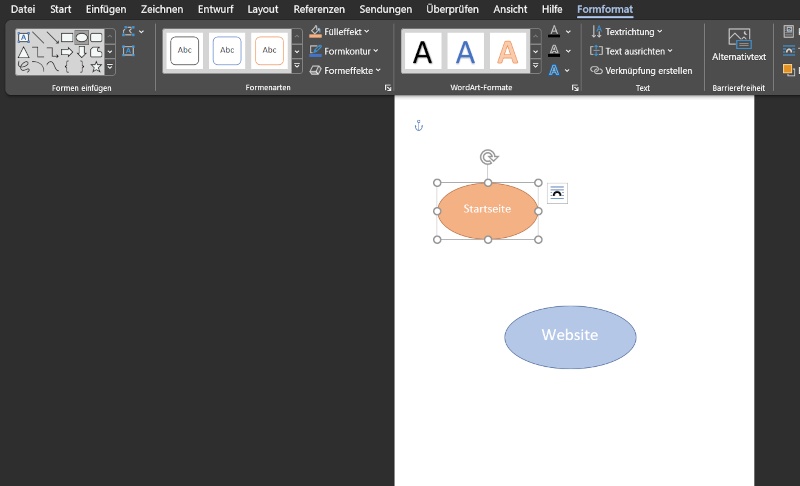Viewport: 800px width, 486px height.
Task: Pick the rounded rectangle shape
Action: [96, 37]
